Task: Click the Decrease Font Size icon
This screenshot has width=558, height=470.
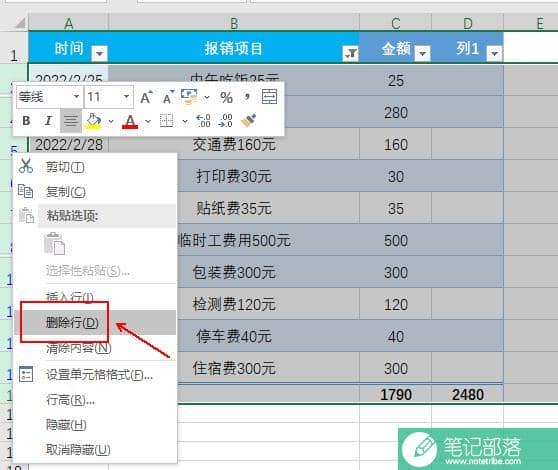Action: coord(168,97)
